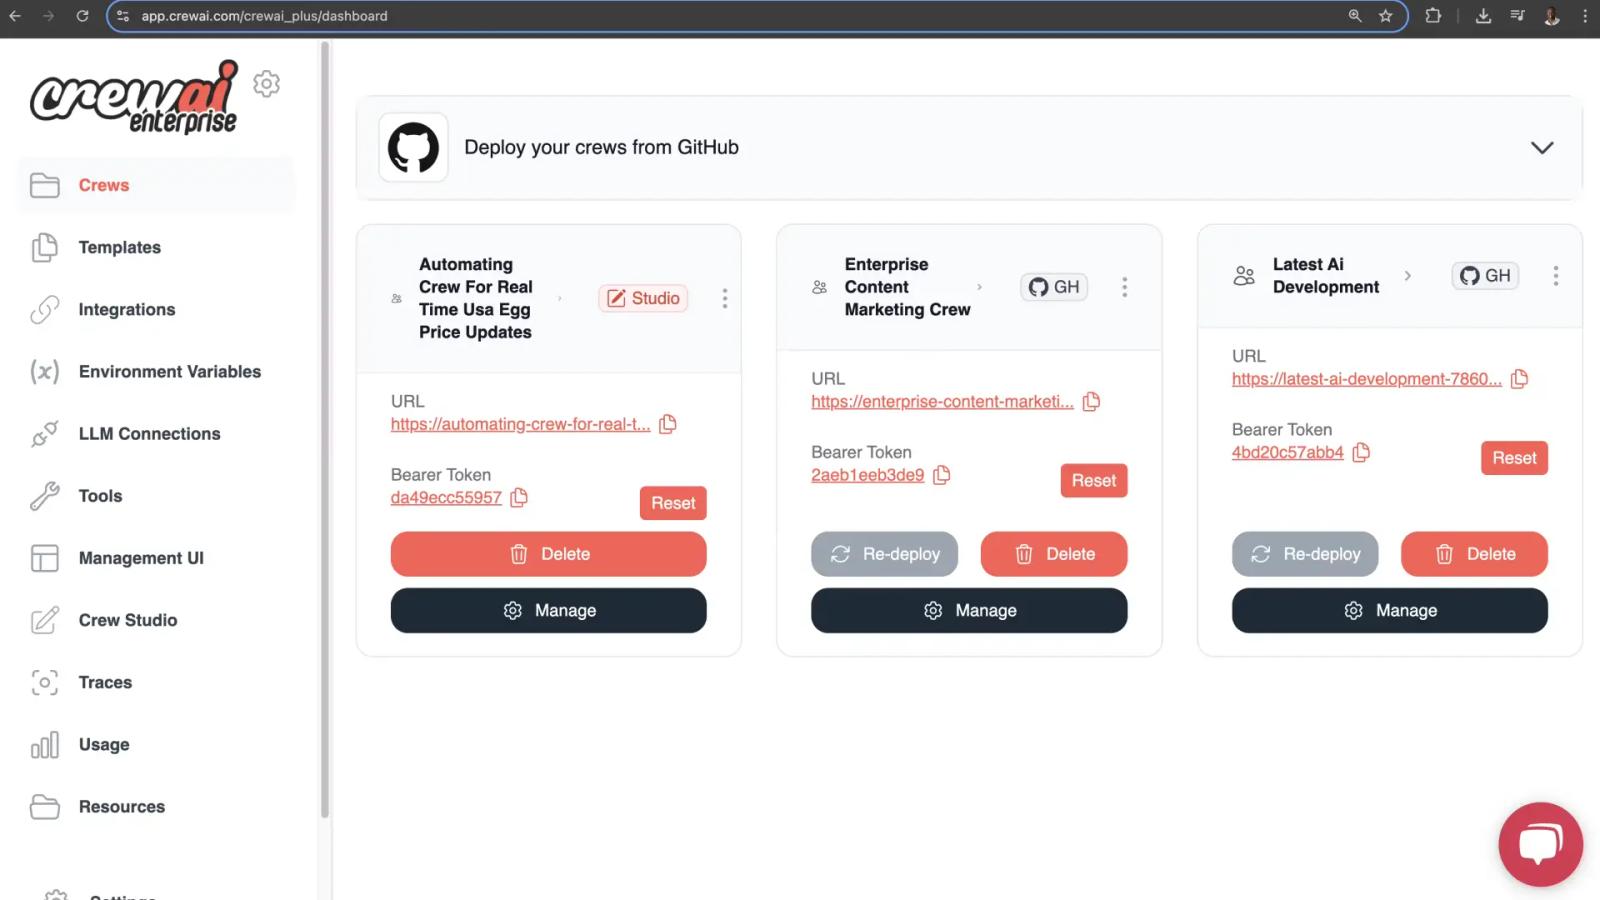Open Management UI in the sidebar
The width and height of the screenshot is (1600, 900).
(x=156, y=557)
